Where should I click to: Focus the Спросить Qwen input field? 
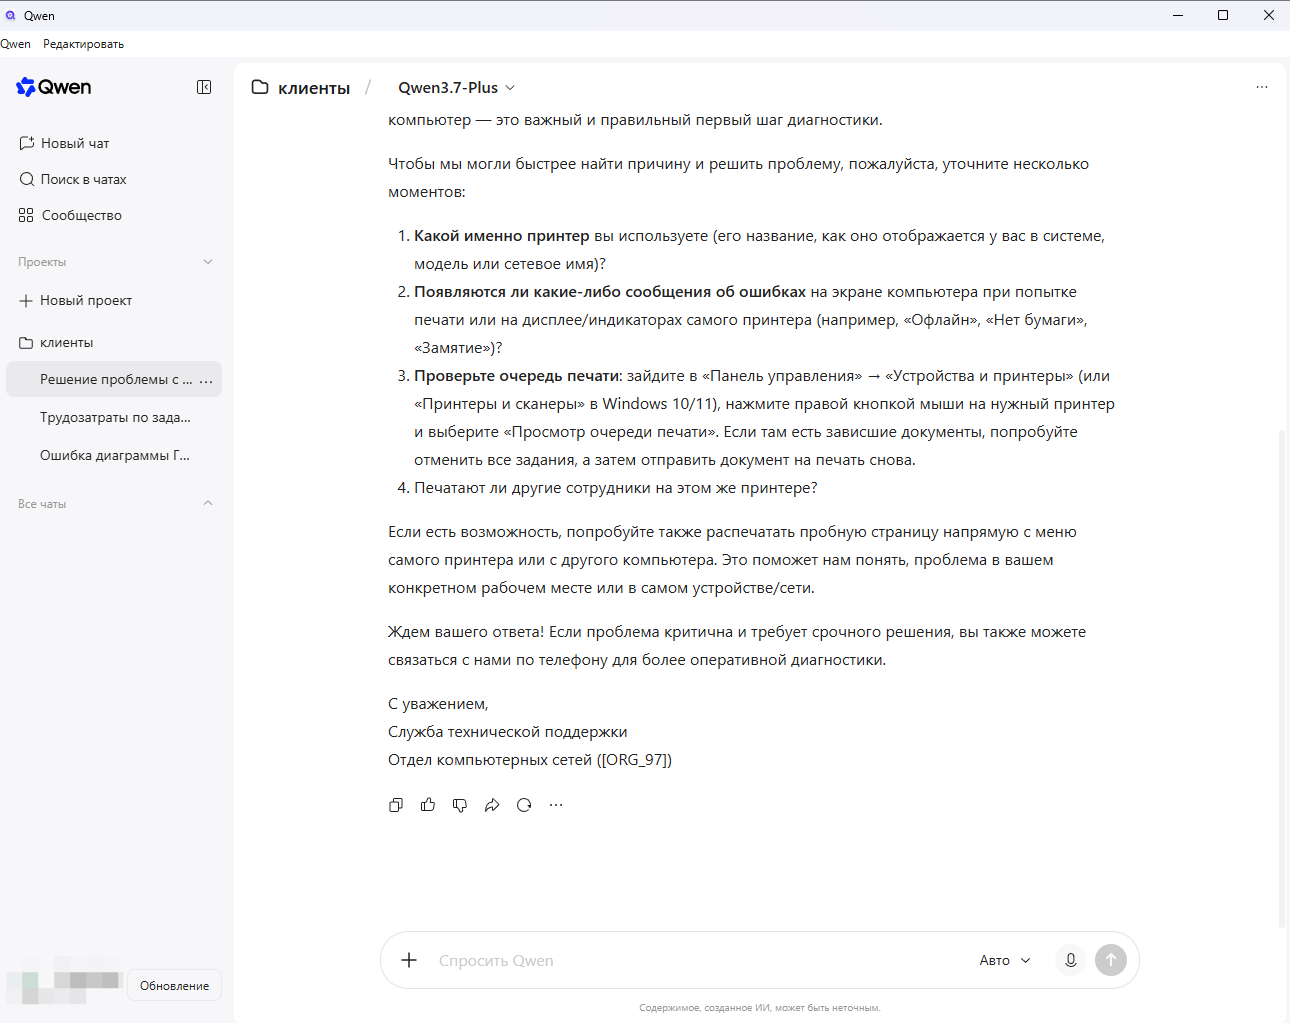700,960
